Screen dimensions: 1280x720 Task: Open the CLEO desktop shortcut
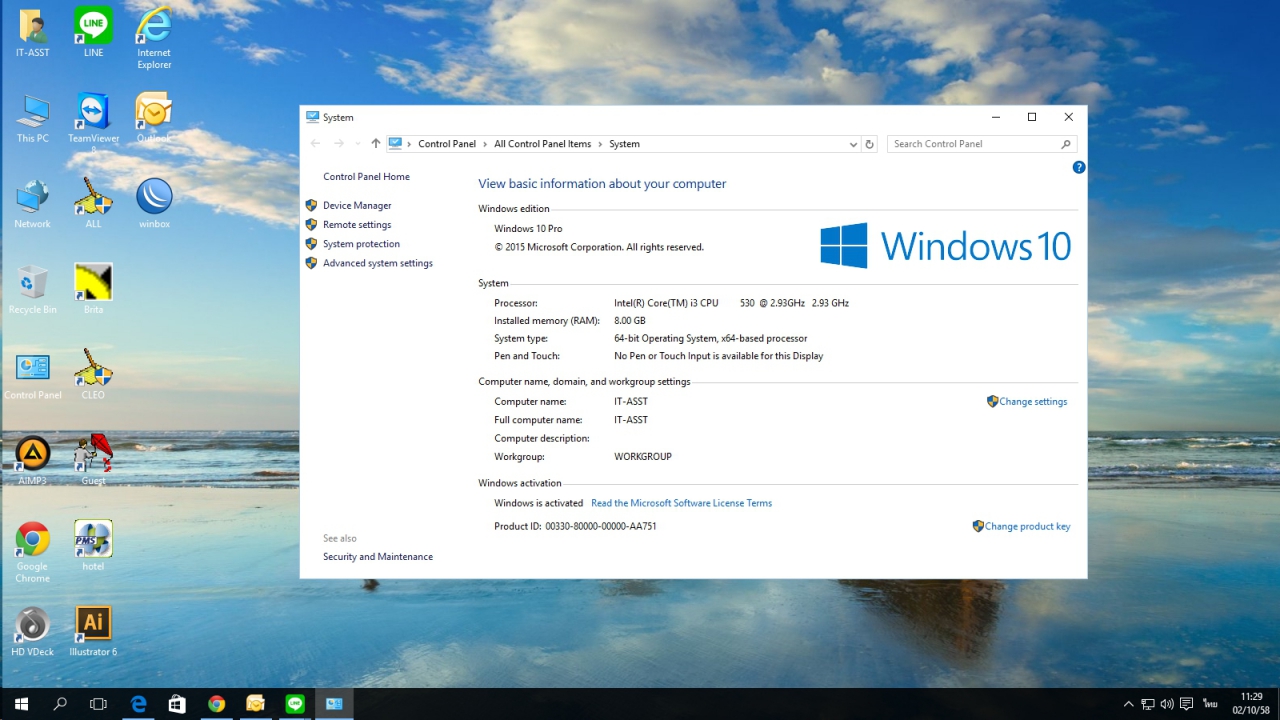(x=93, y=375)
